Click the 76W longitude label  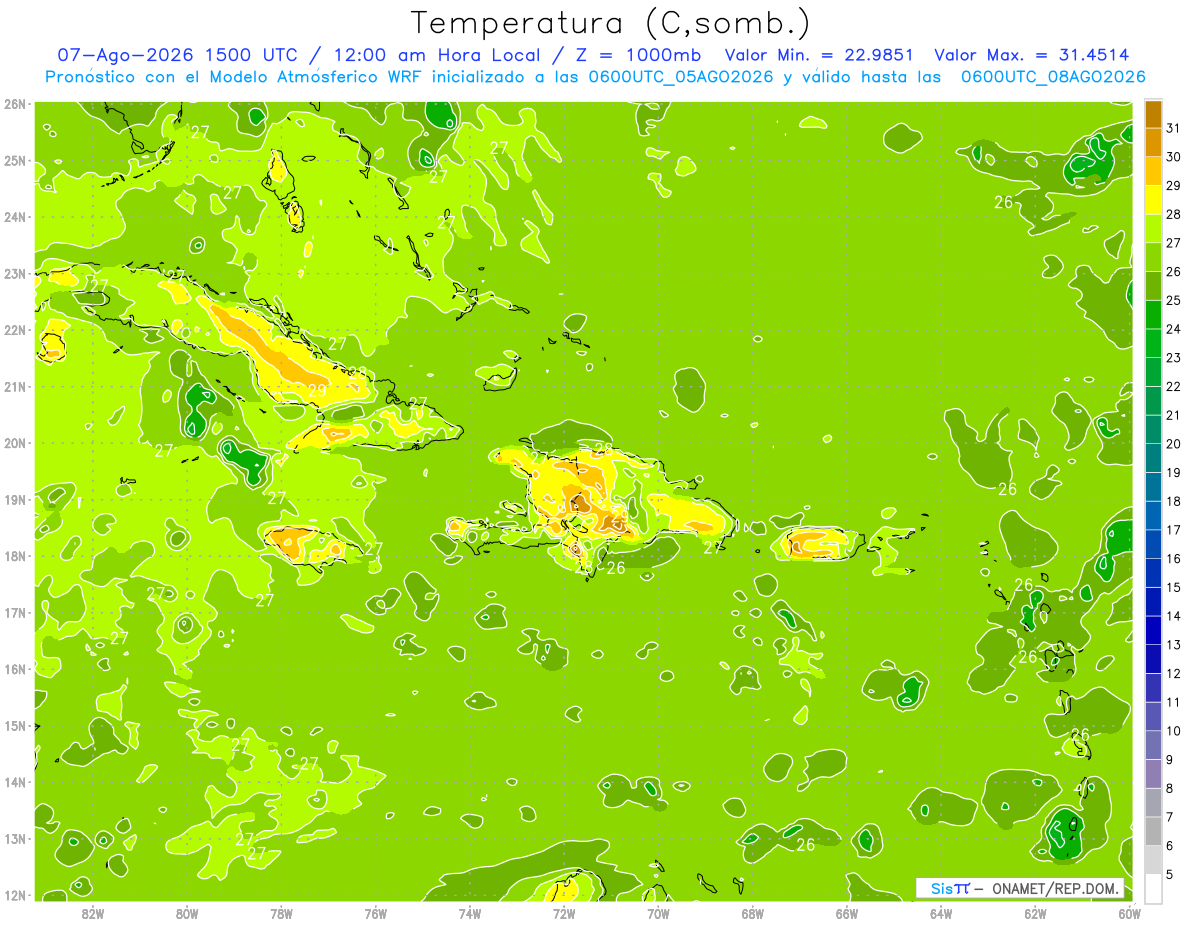point(375,913)
